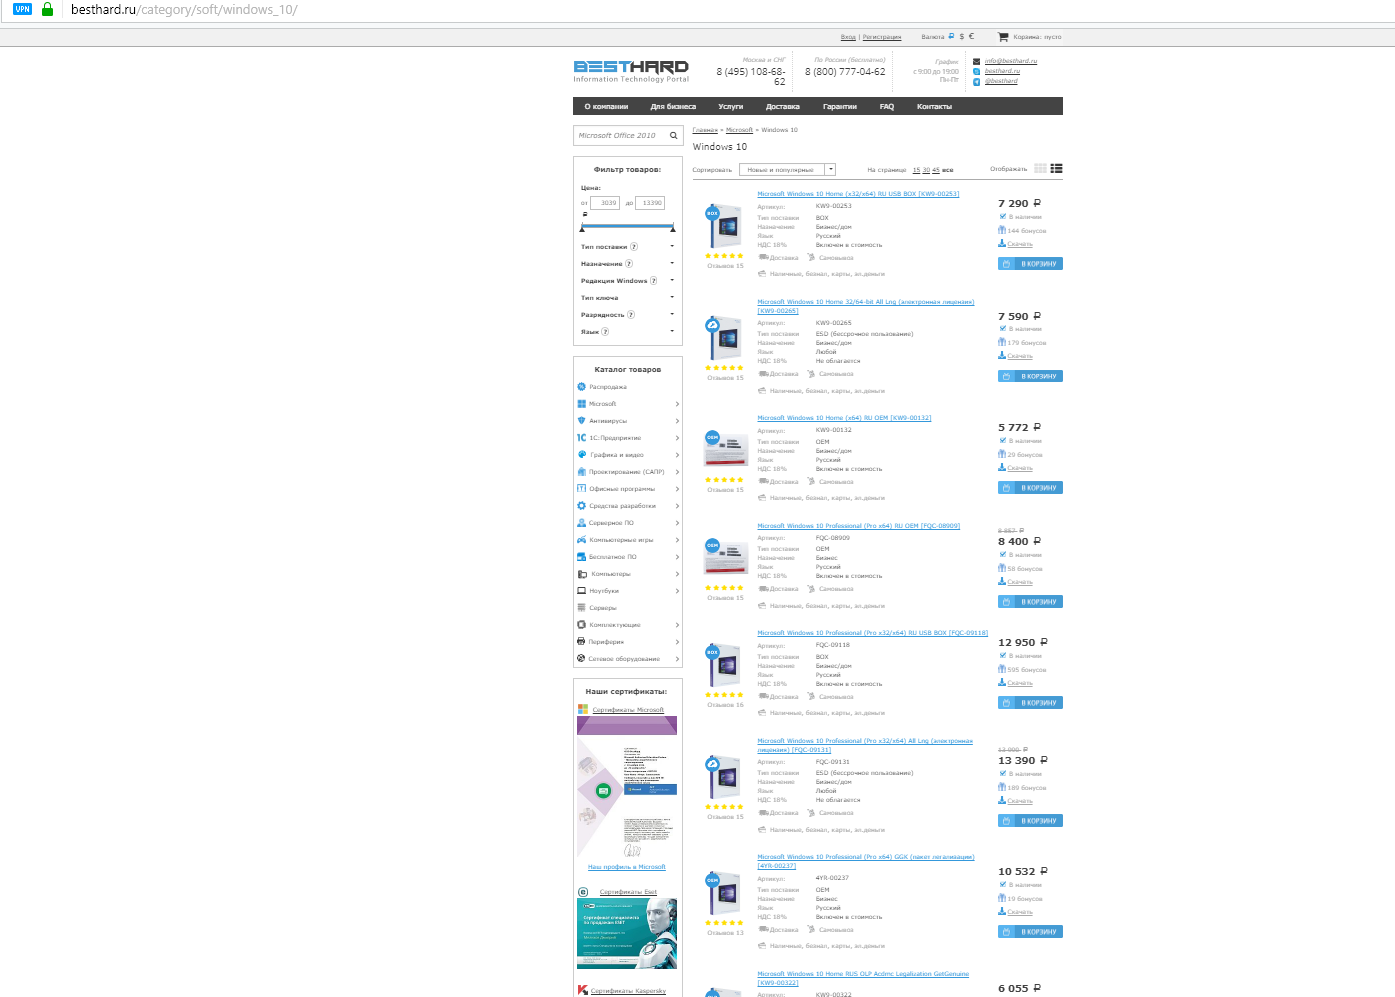Click the Сетевое оборудование icon
This screenshot has height=997, width=1395.
pyautogui.click(x=581, y=659)
